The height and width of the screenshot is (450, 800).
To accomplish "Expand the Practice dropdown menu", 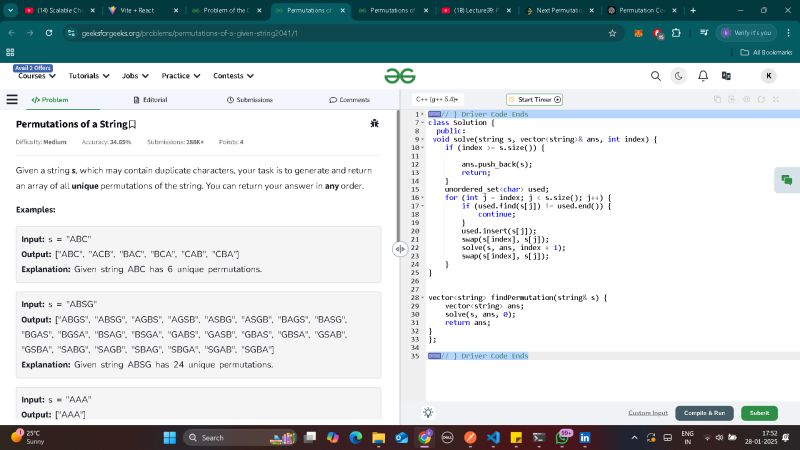I will click(x=180, y=76).
